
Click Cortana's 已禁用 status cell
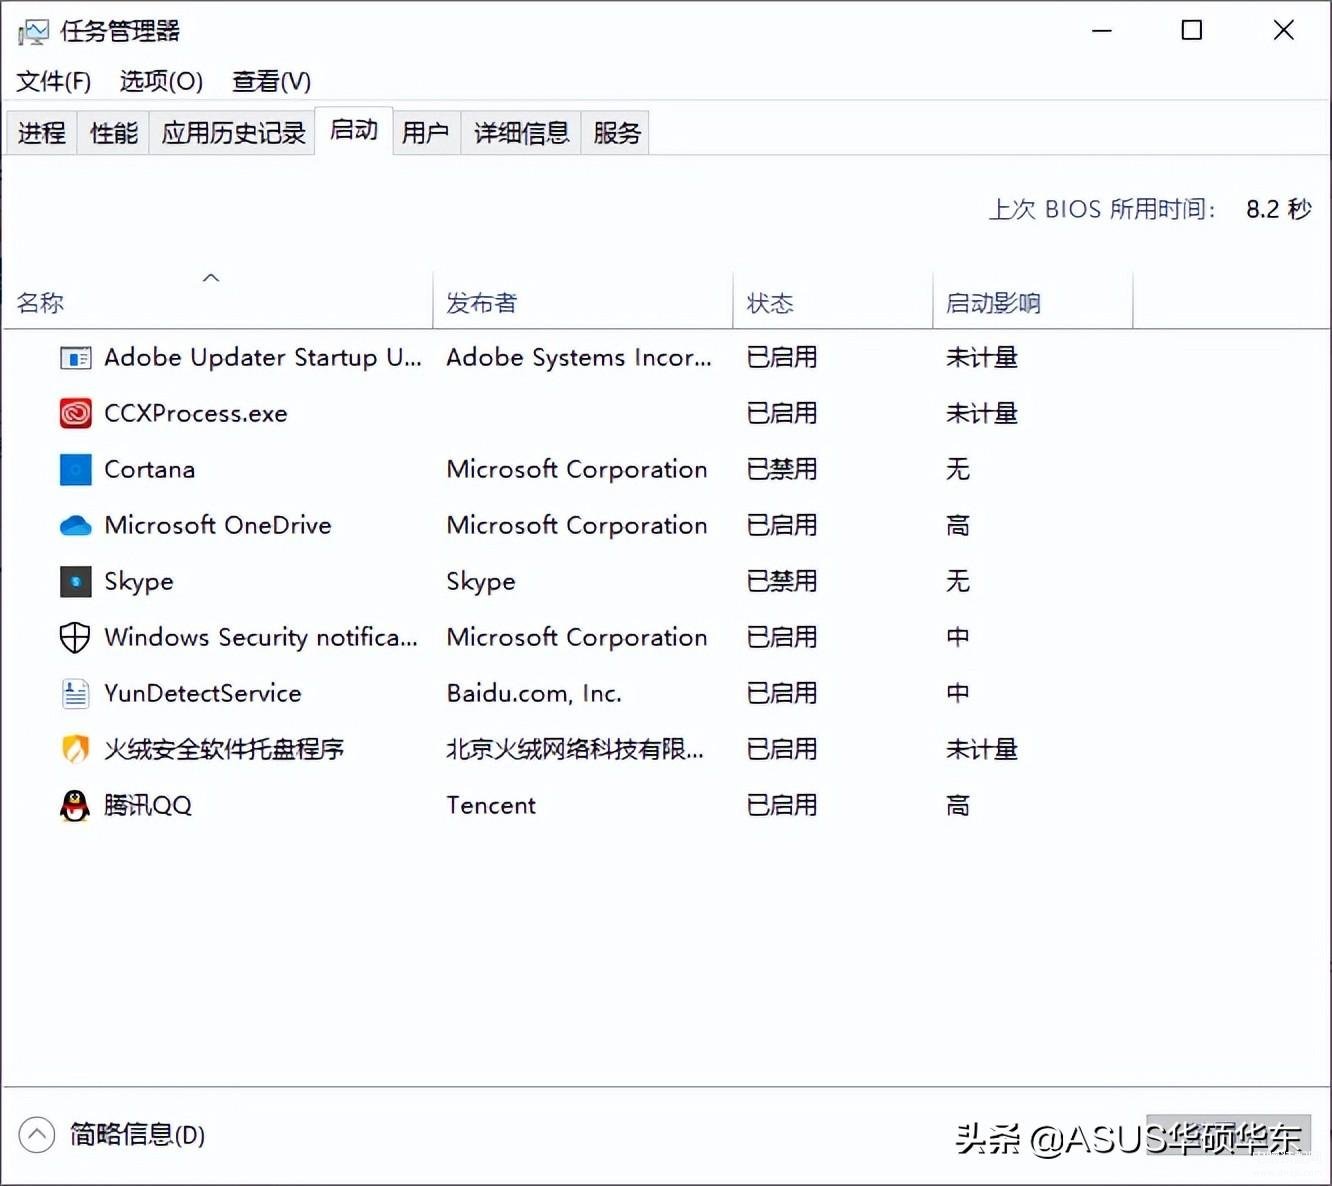click(782, 469)
